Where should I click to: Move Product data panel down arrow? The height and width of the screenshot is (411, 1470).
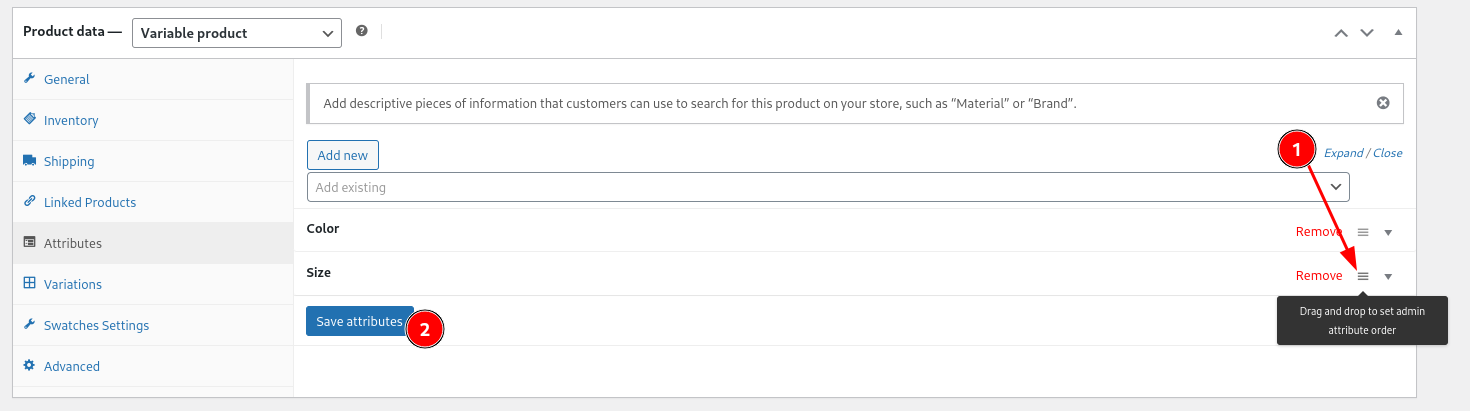pos(1367,33)
